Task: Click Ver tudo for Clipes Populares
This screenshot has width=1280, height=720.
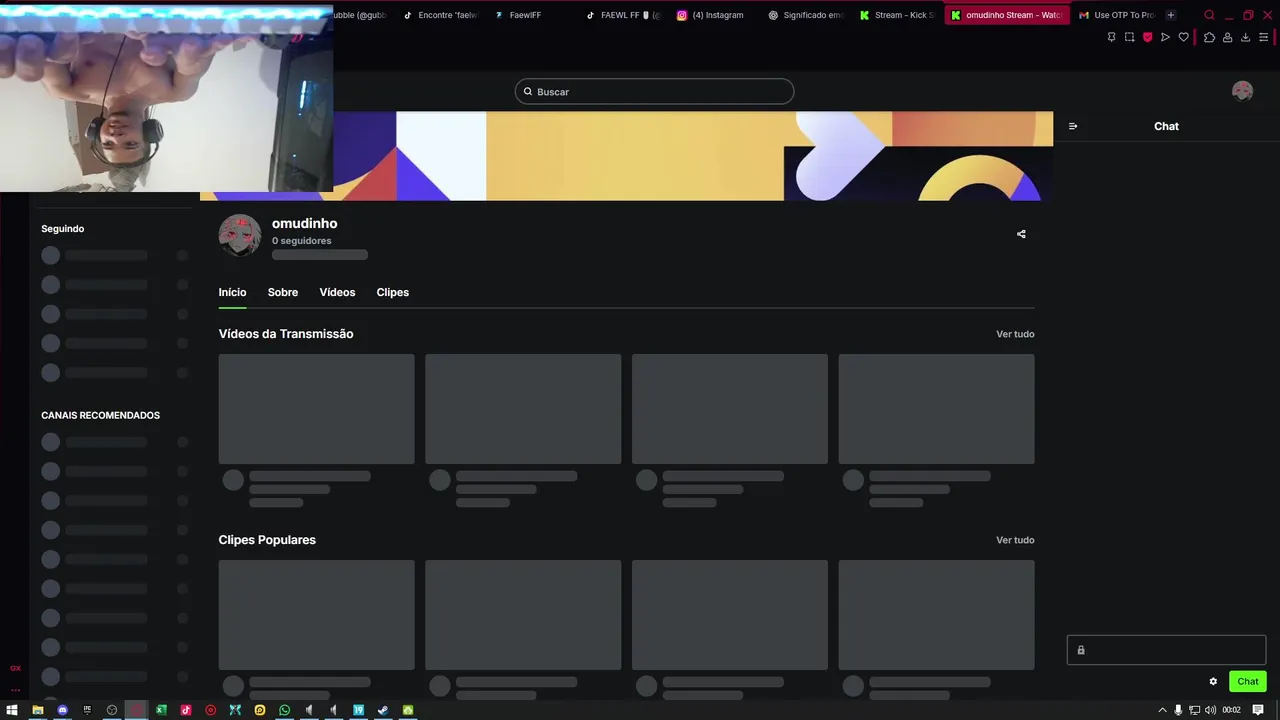Action: (1015, 540)
